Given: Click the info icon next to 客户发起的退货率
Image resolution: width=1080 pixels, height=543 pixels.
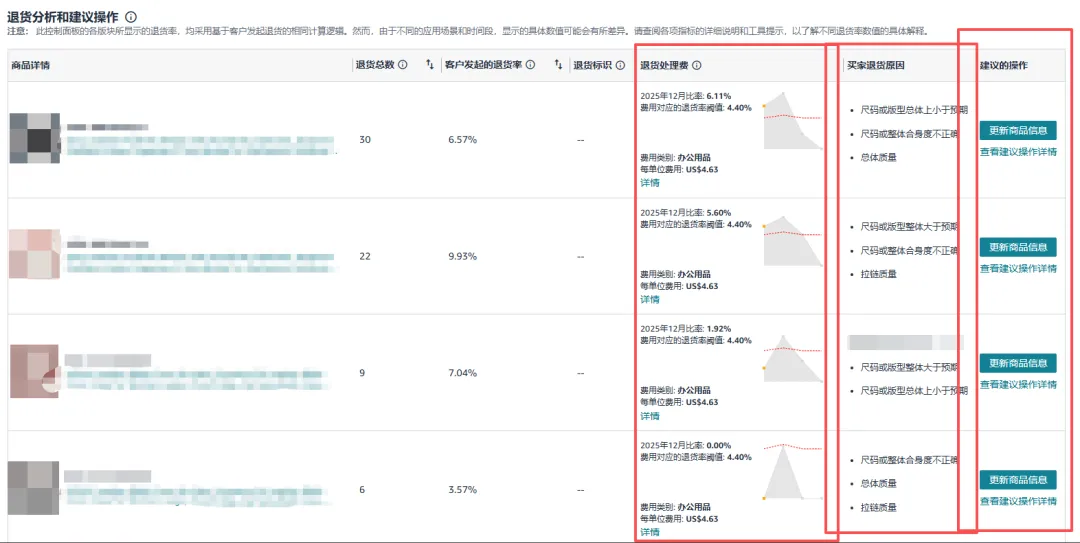Looking at the screenshot, I should [530, 65].
